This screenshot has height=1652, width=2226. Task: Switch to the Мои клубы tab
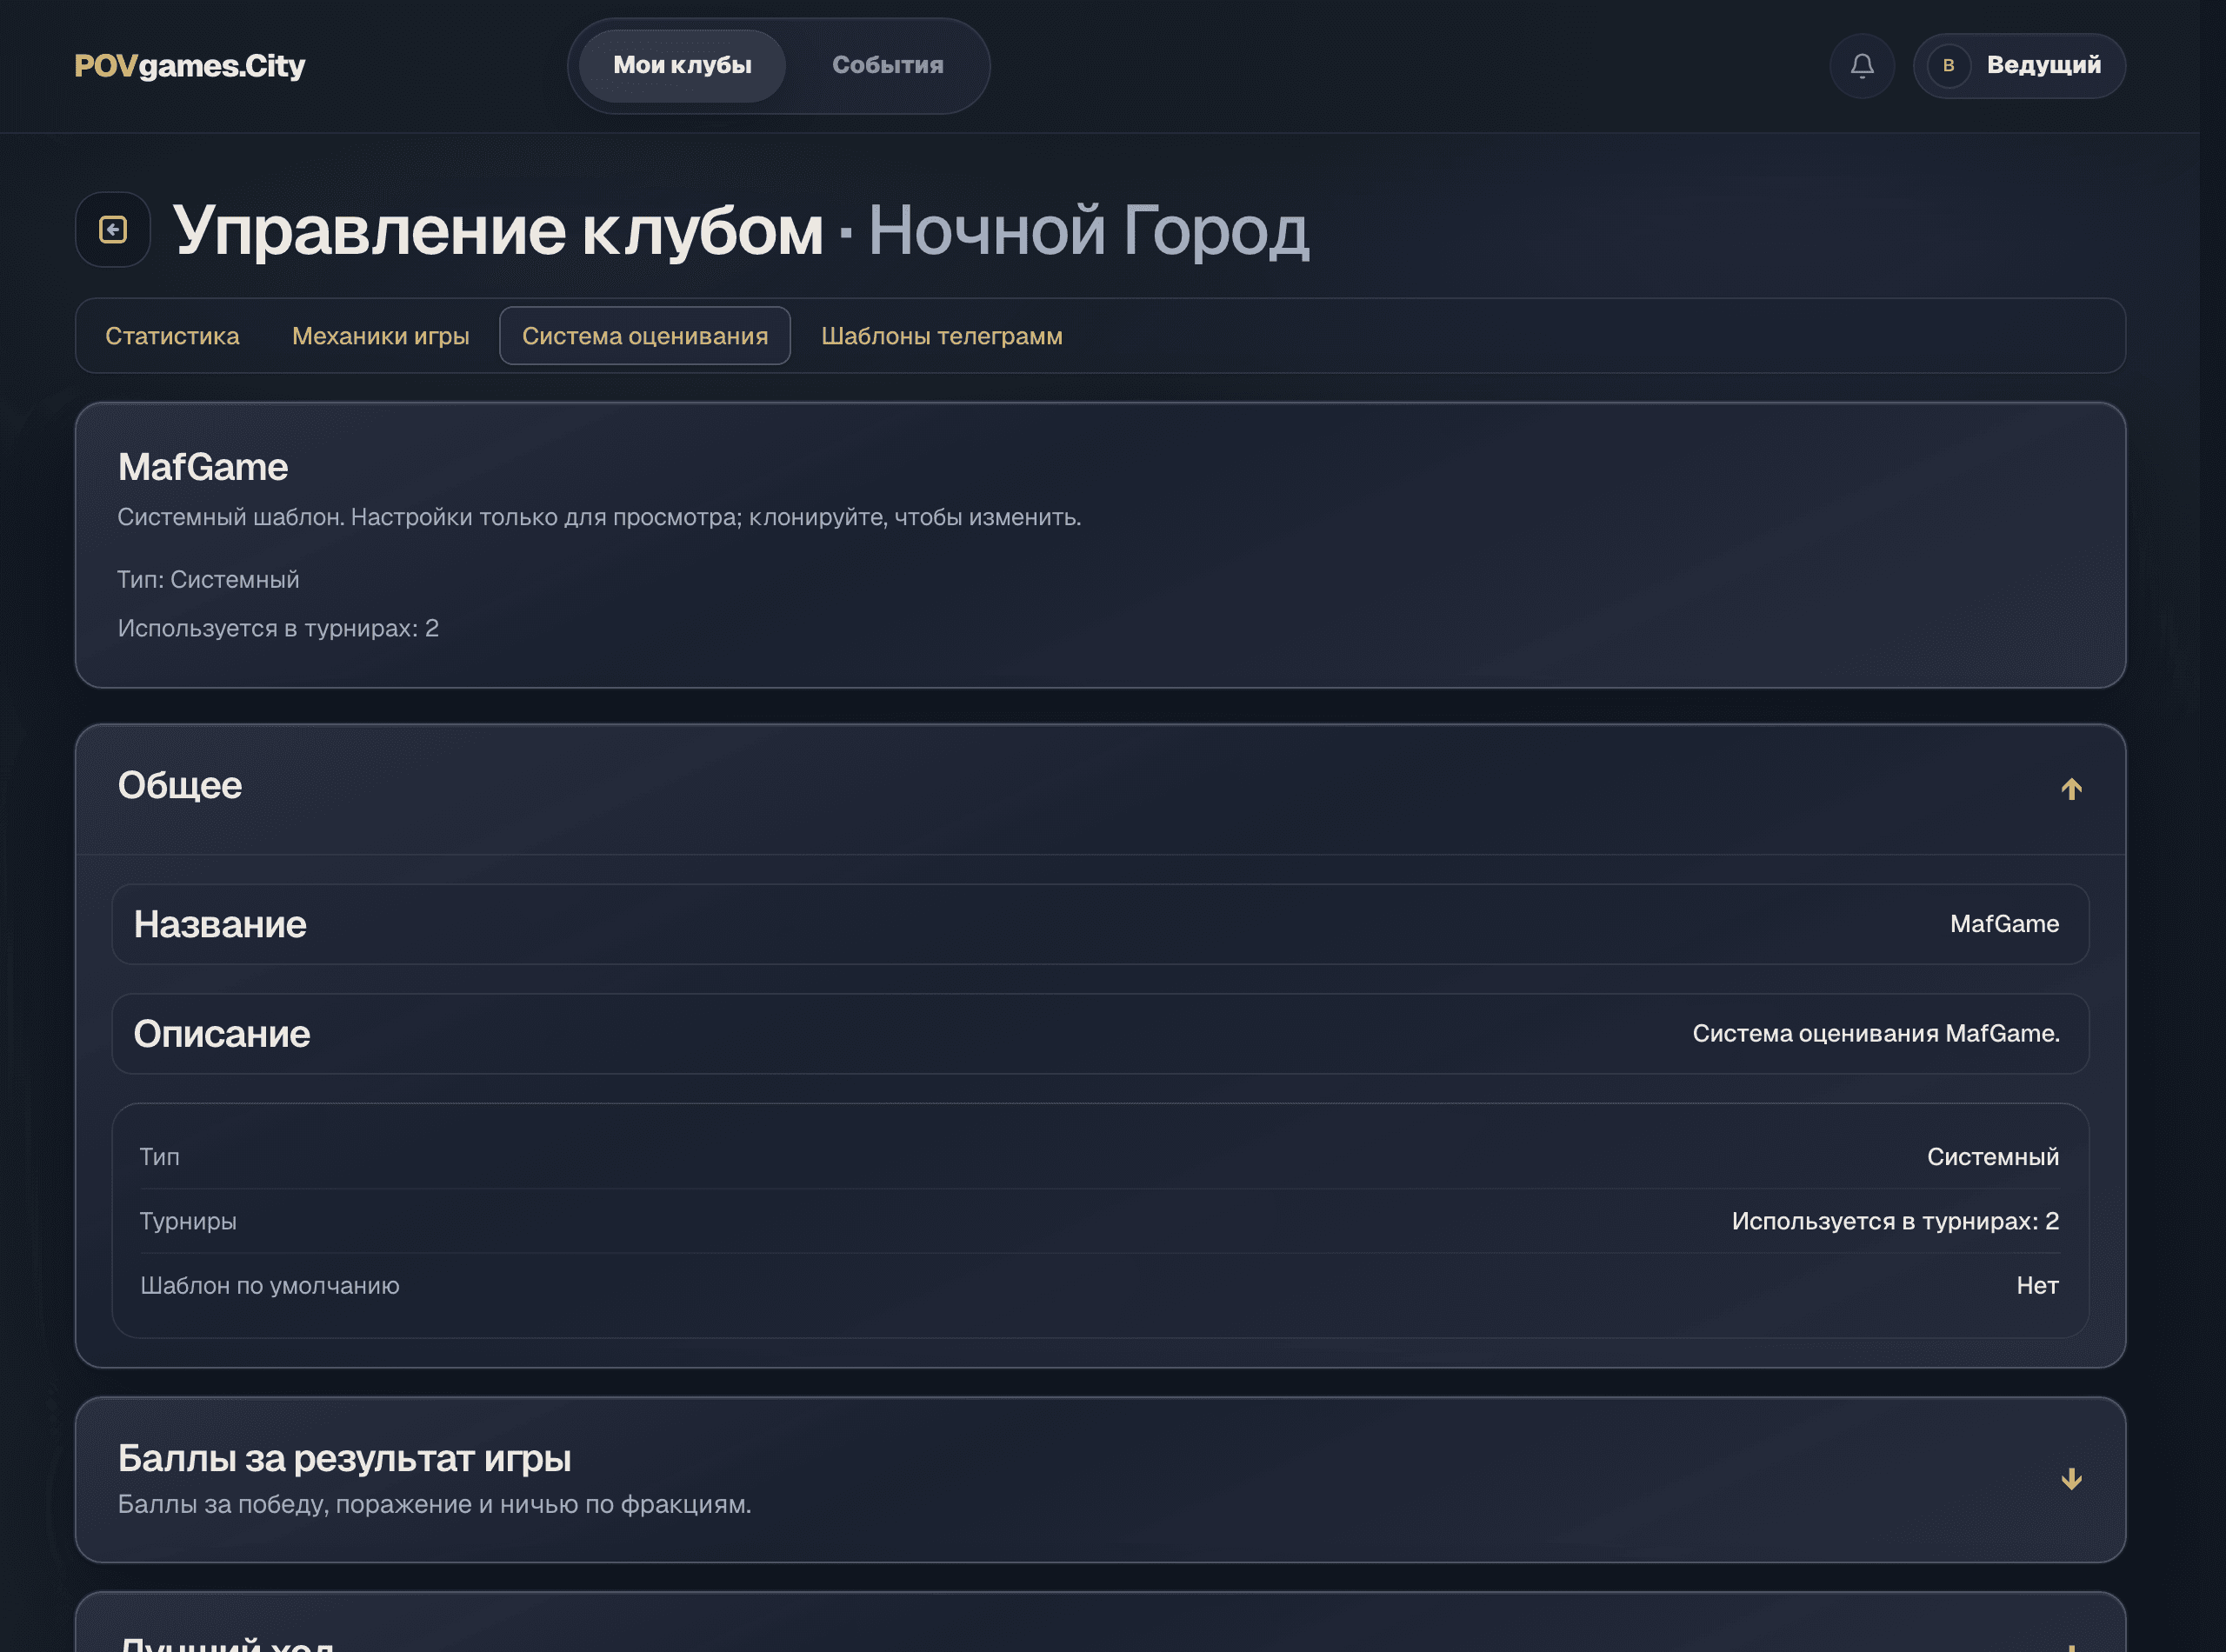pos(682,66)
